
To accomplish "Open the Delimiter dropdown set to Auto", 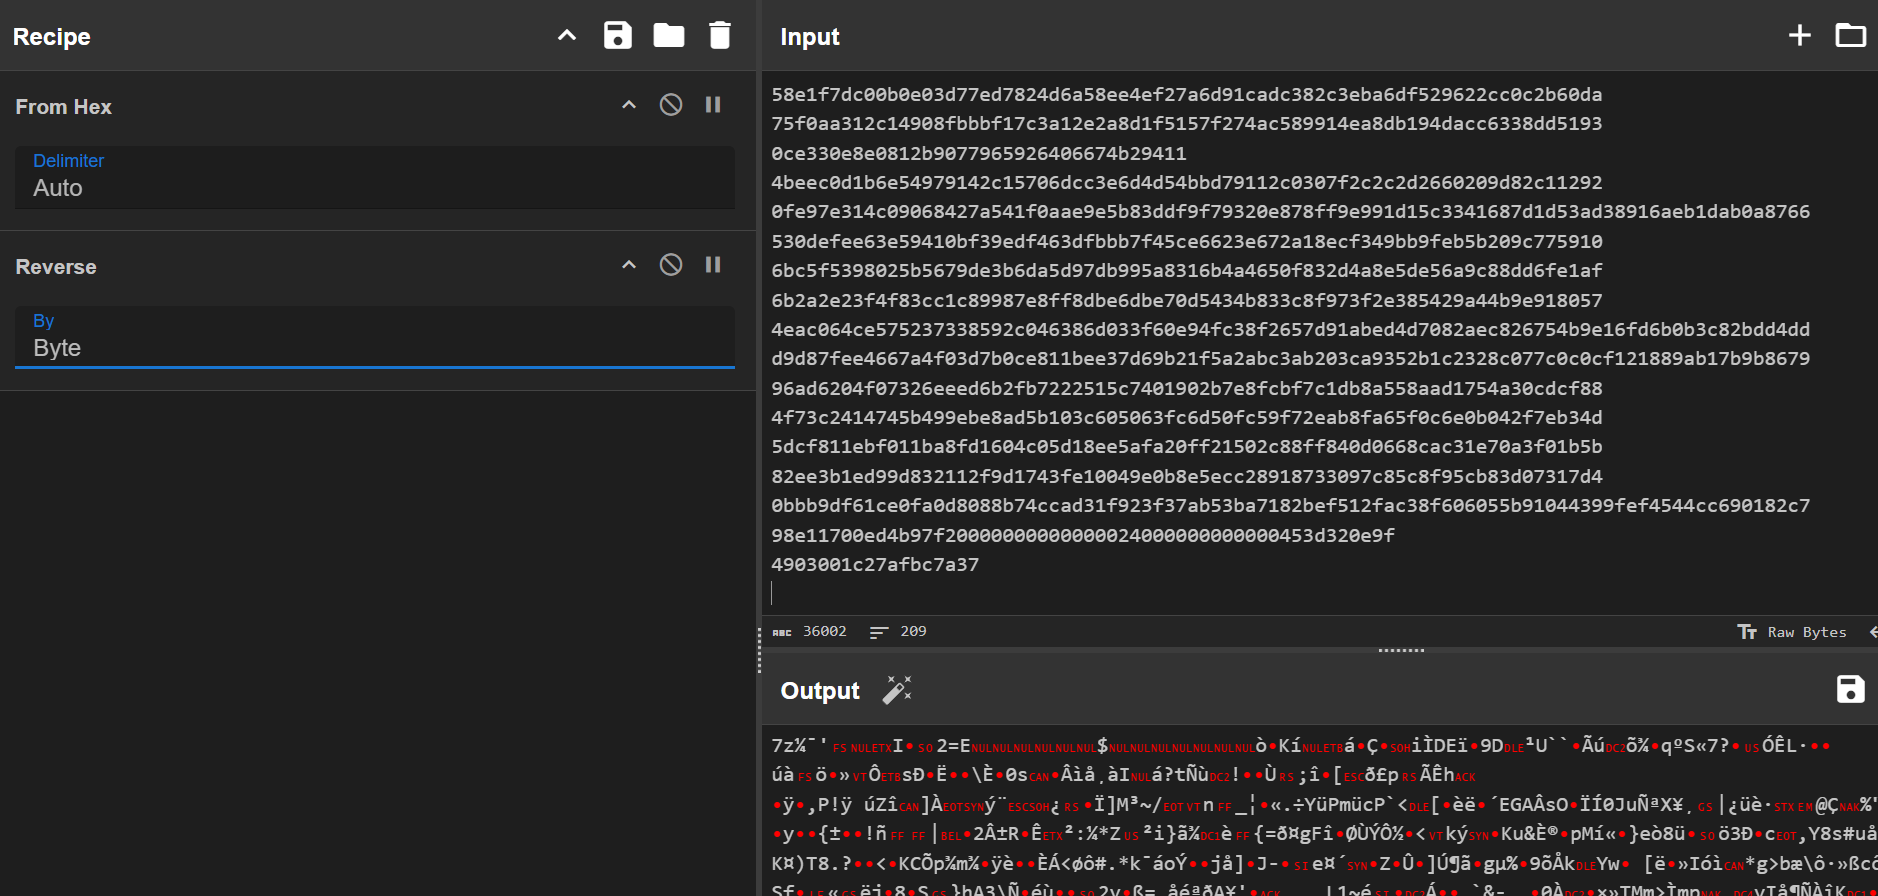I will (374, 178).
